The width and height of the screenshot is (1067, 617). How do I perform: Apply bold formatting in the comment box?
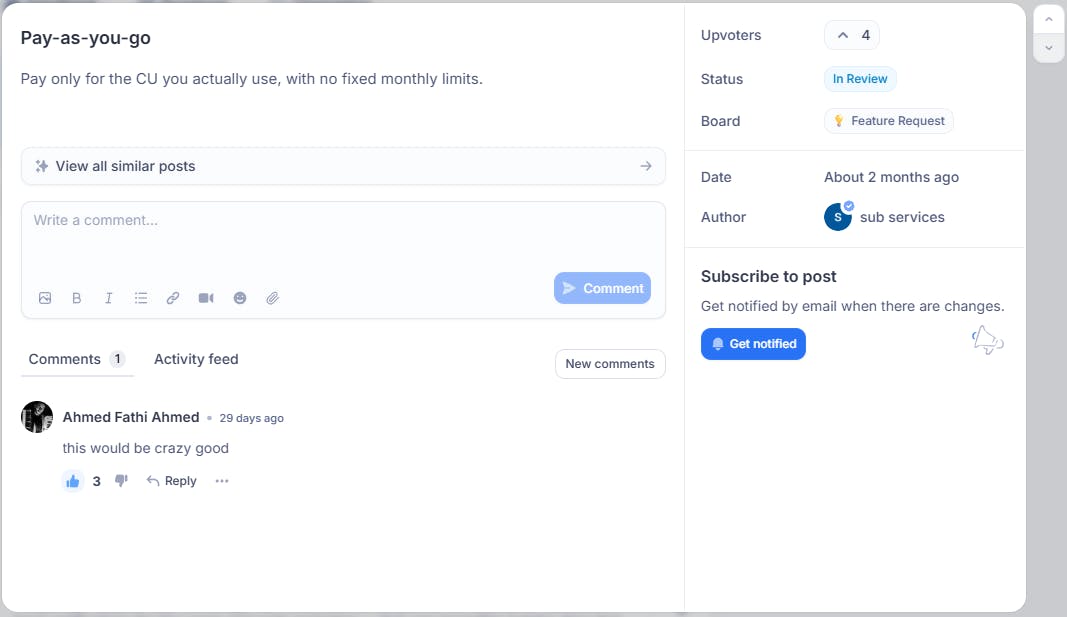pos(76,297)
